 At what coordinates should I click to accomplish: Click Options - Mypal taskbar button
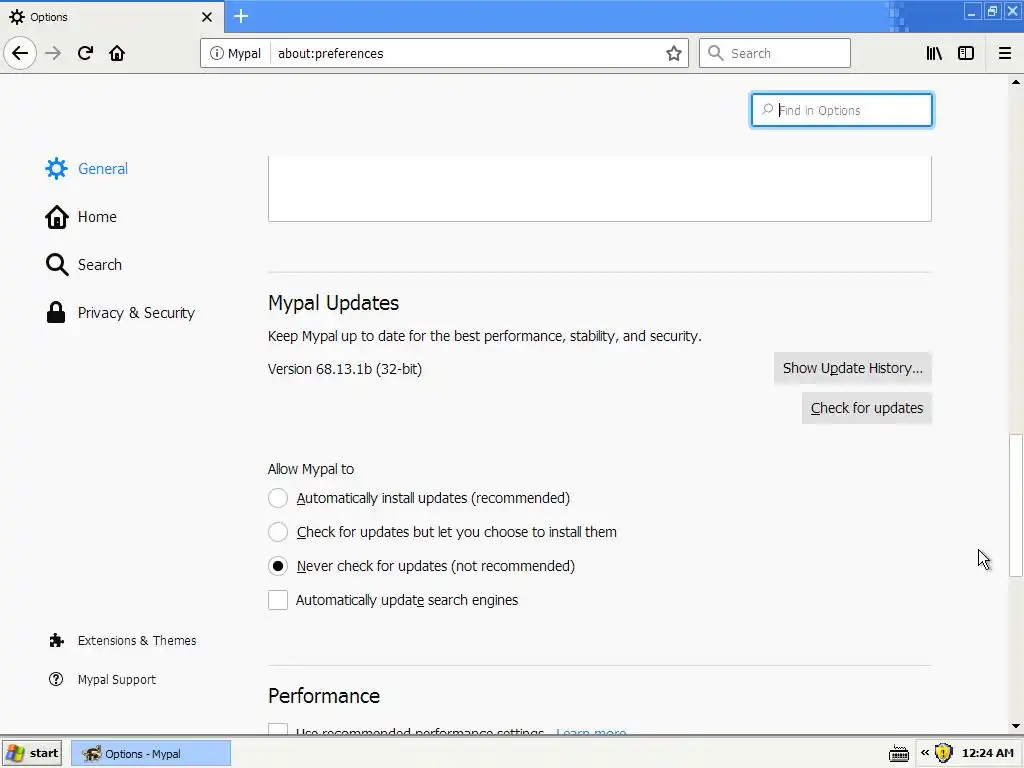pyautogui.click(x=150, y=754)
